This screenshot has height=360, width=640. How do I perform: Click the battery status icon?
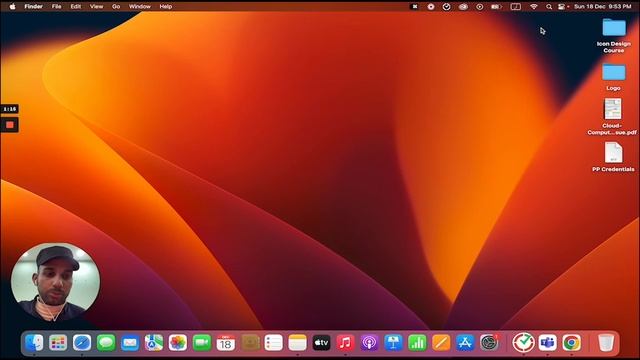point(496,7)
